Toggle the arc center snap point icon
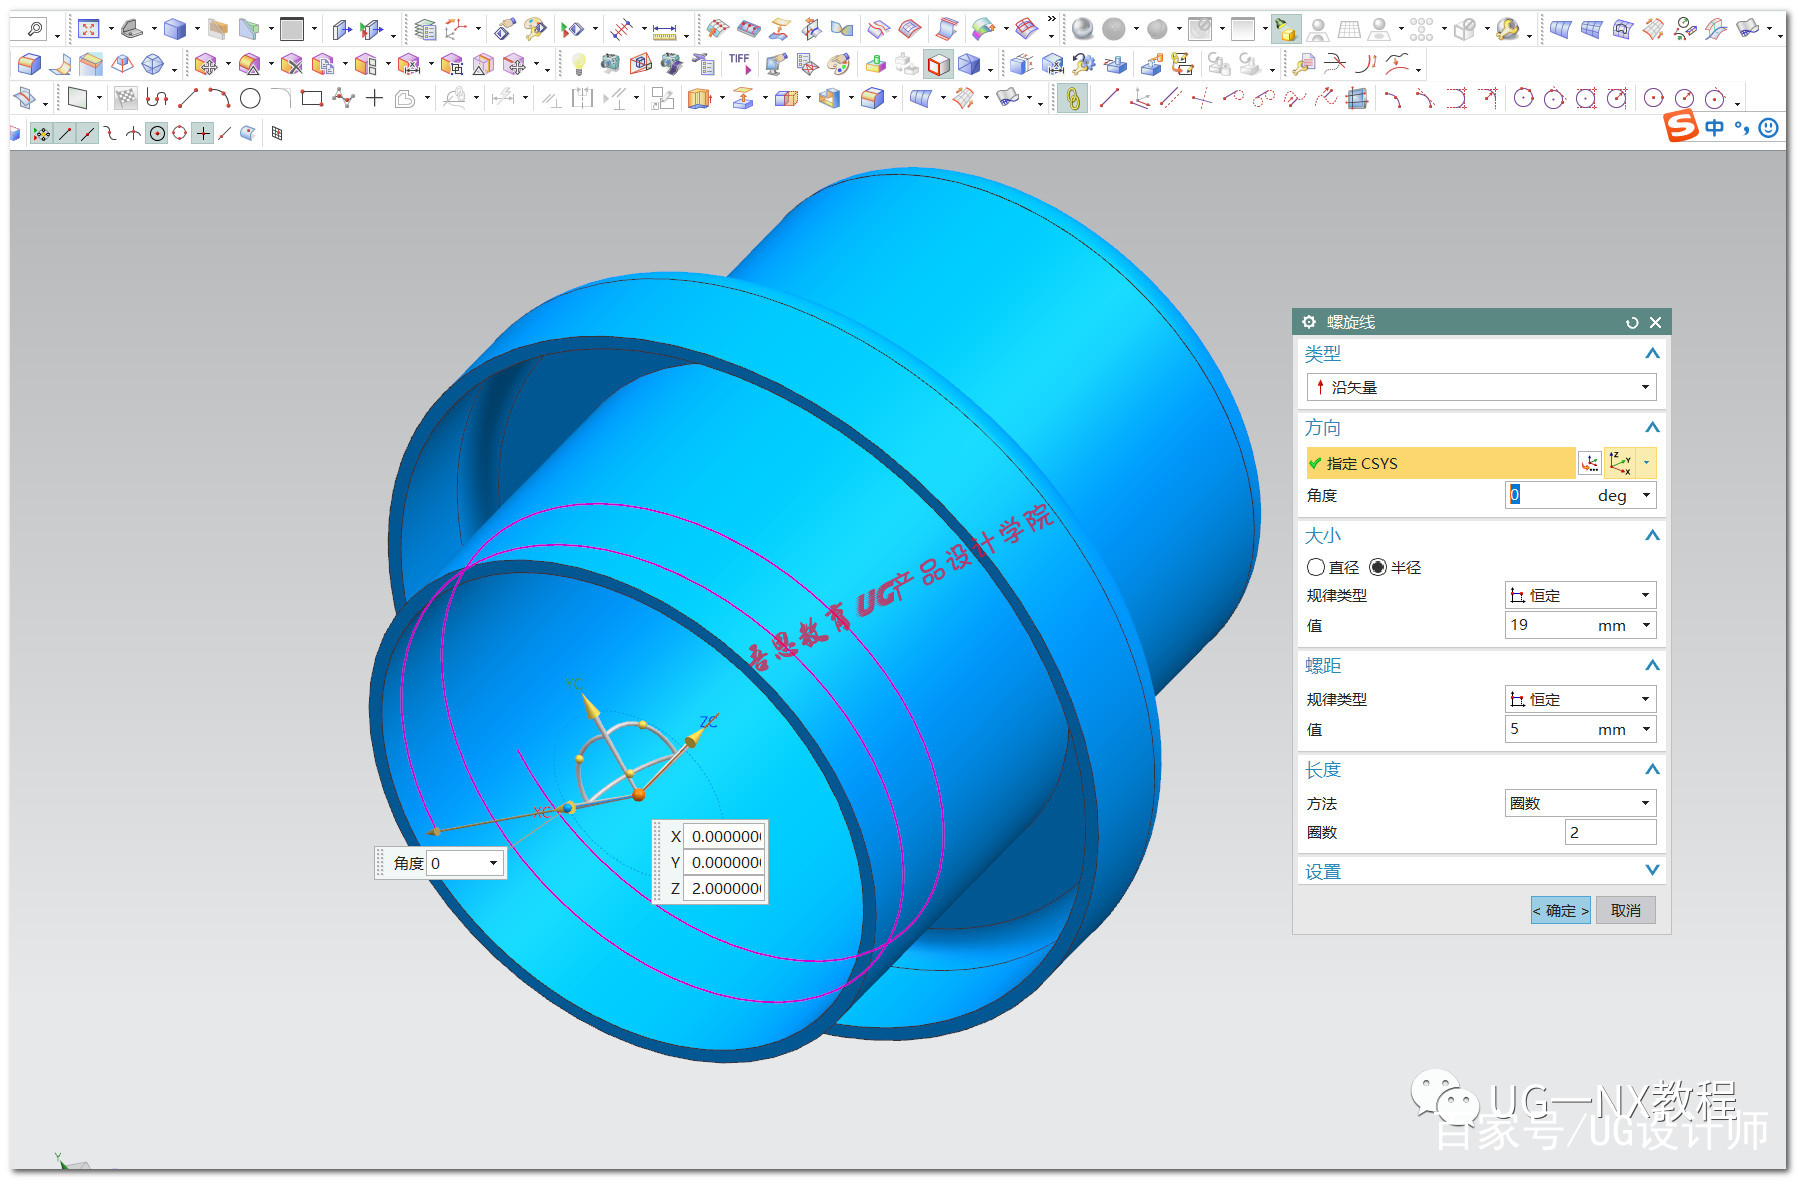1797x1180 pixels. [x=157, y=133]
